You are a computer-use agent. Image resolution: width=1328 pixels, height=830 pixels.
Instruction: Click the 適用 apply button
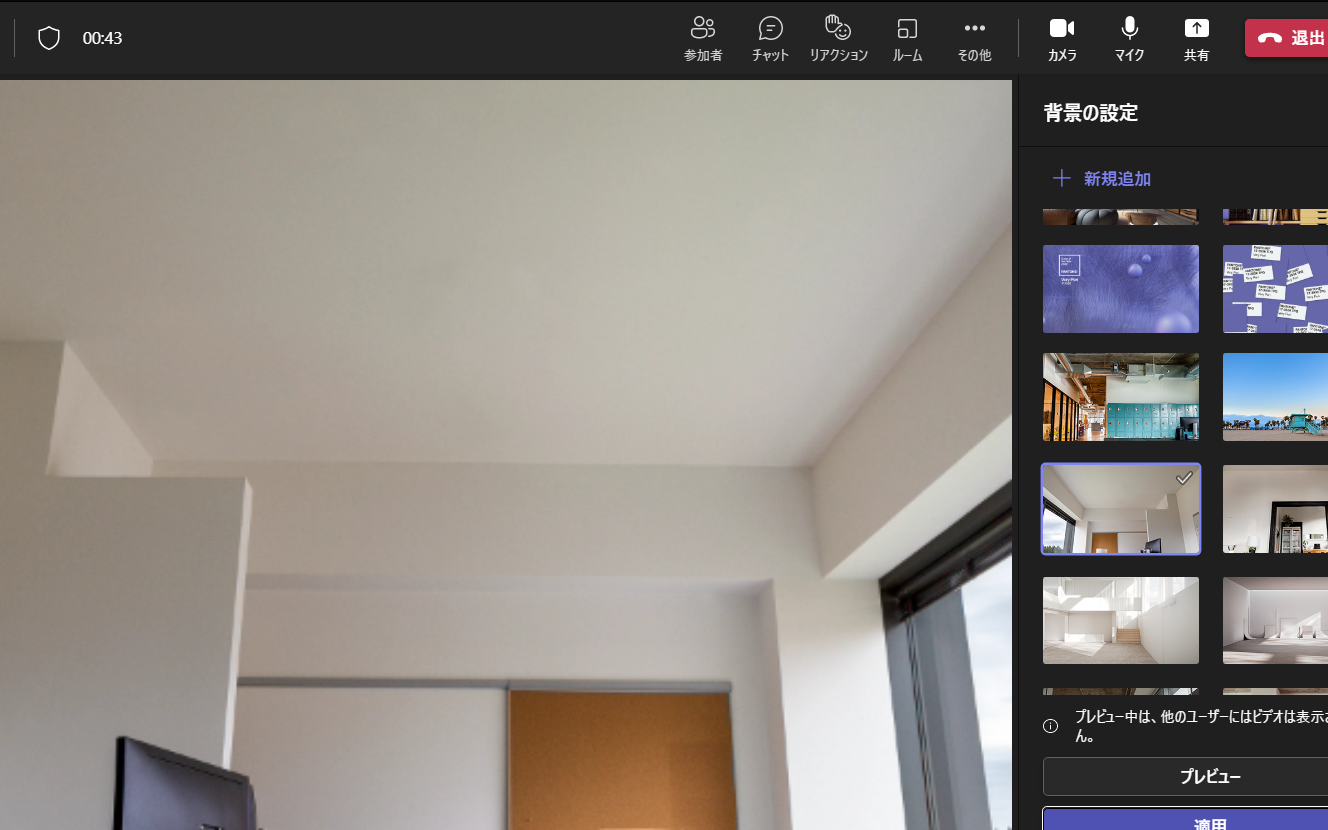click(x=1185, y=819)
